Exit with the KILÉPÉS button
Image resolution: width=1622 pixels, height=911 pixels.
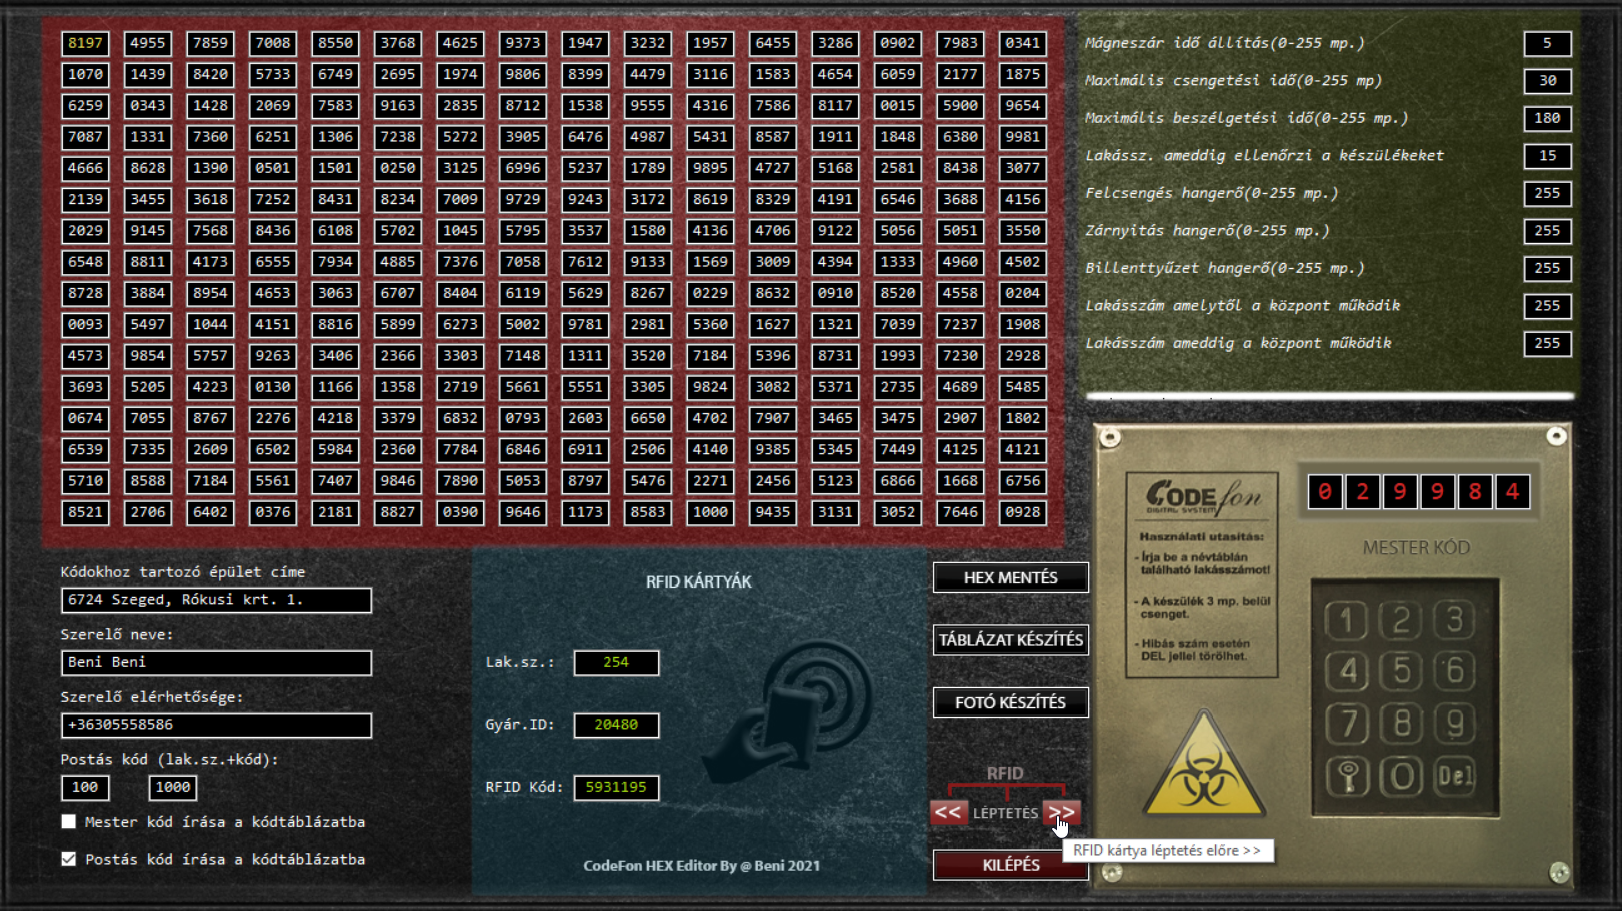(x=1010, y=865)
